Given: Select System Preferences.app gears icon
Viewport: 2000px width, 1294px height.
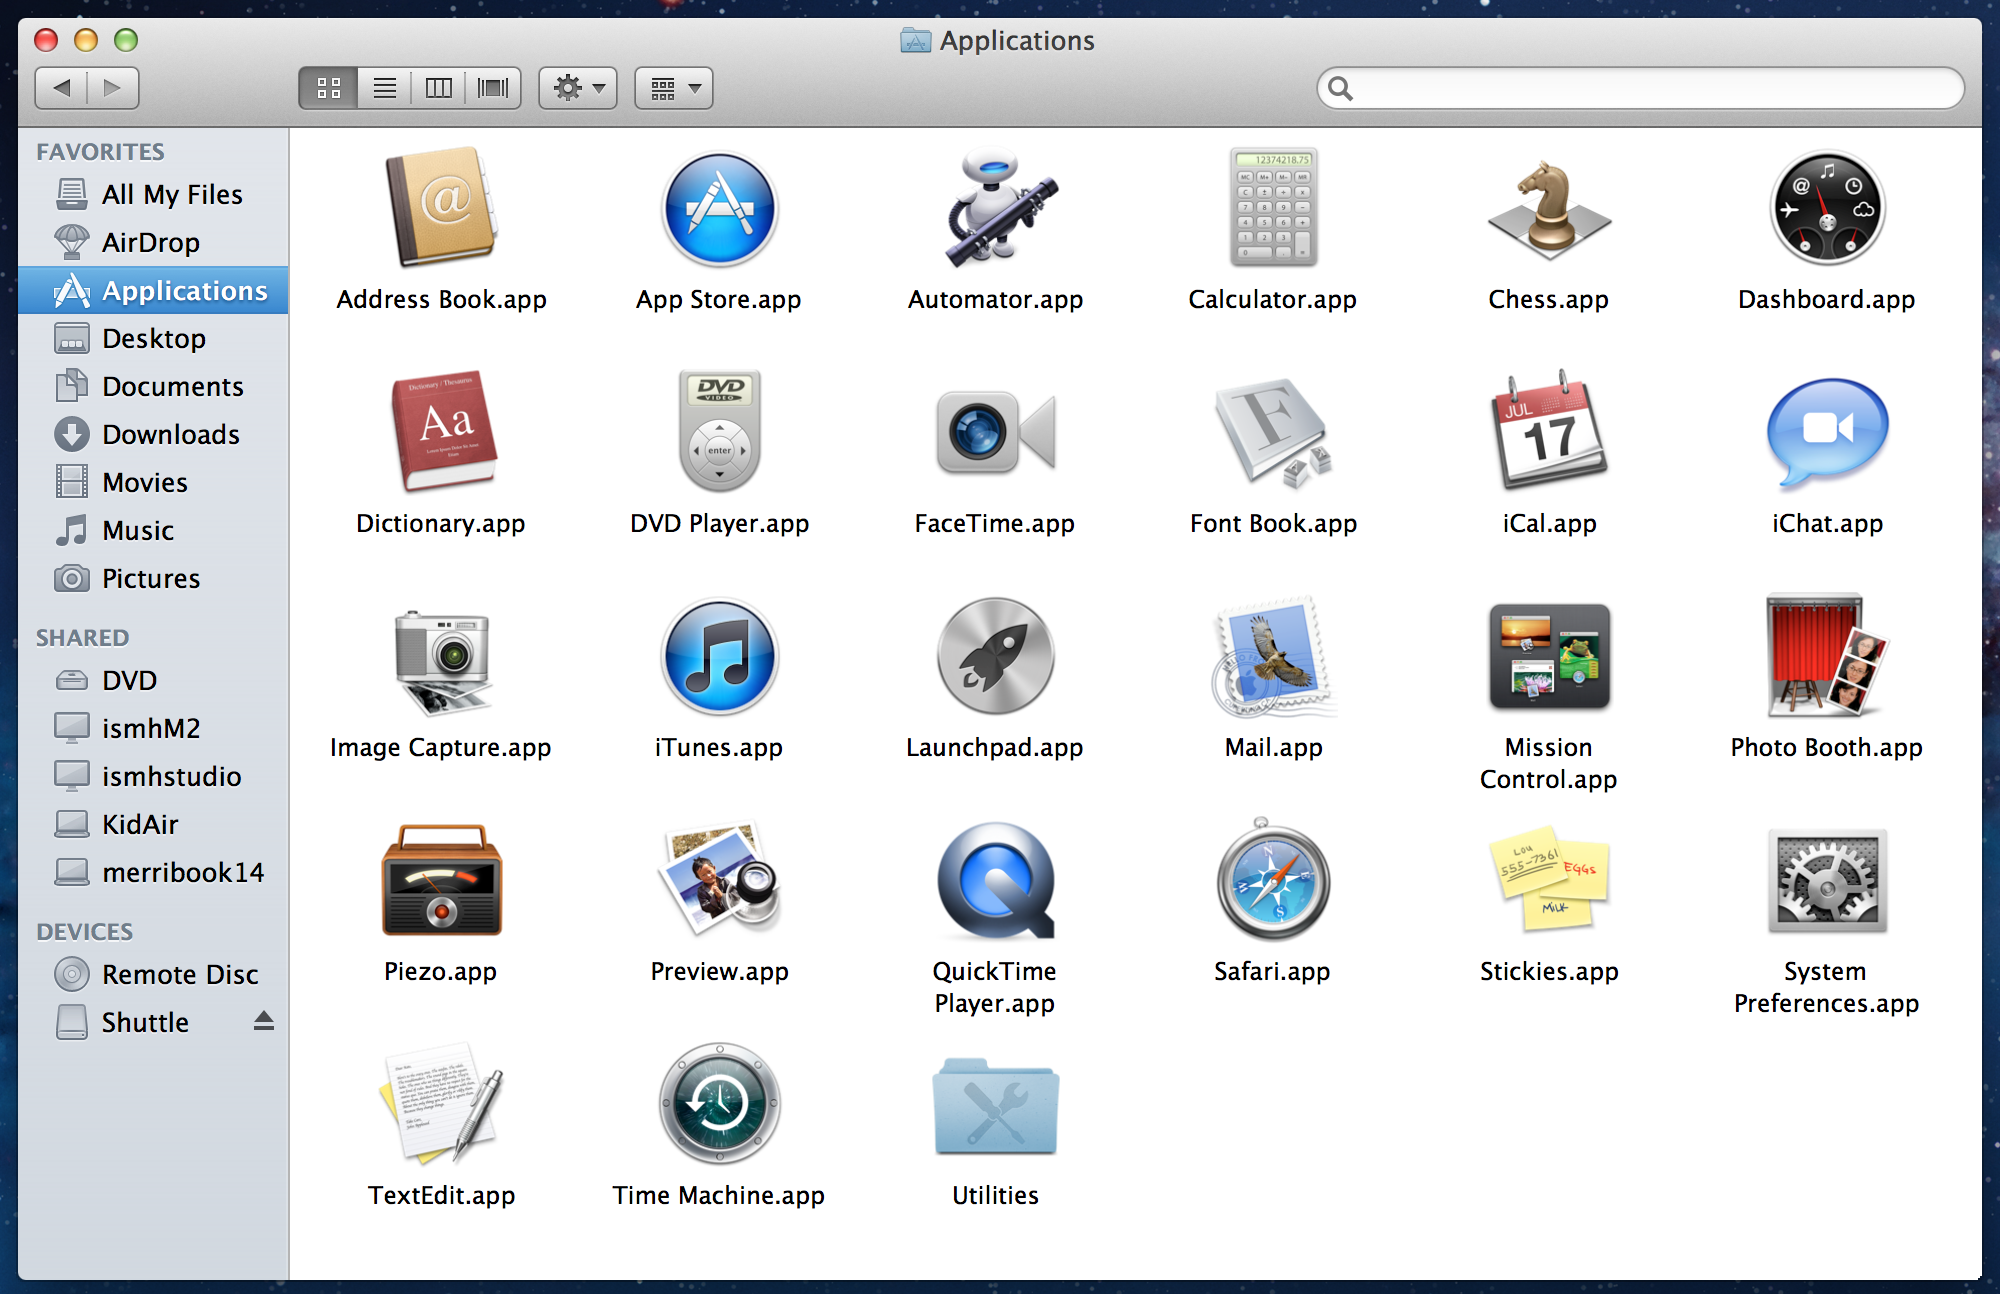Looking at the screenshot, I should (x=1827, y=880).
